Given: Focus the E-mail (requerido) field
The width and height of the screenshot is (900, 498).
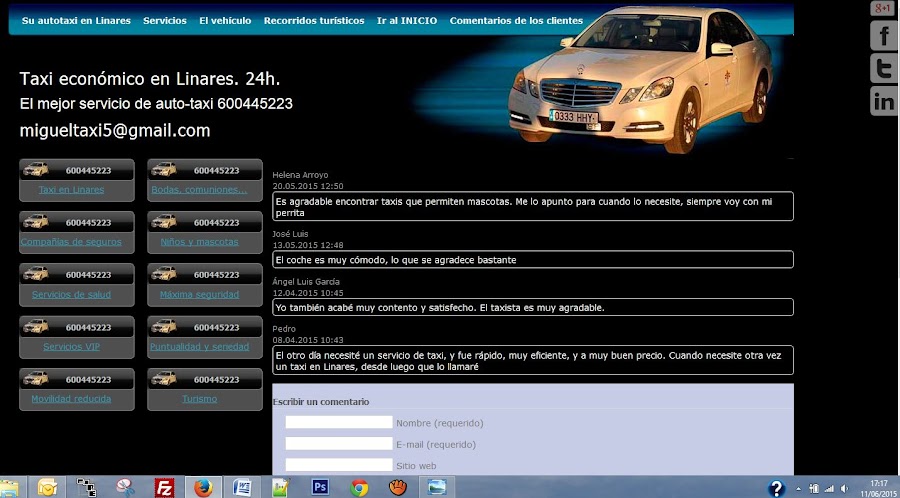Looking at the screenshot, I should [339, 443].
